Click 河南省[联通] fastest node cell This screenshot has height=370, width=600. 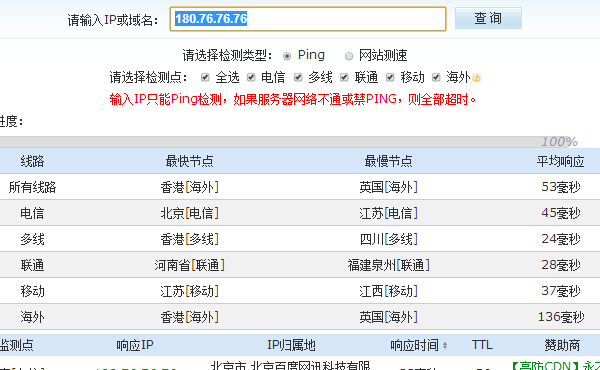[x=189, y=265]
